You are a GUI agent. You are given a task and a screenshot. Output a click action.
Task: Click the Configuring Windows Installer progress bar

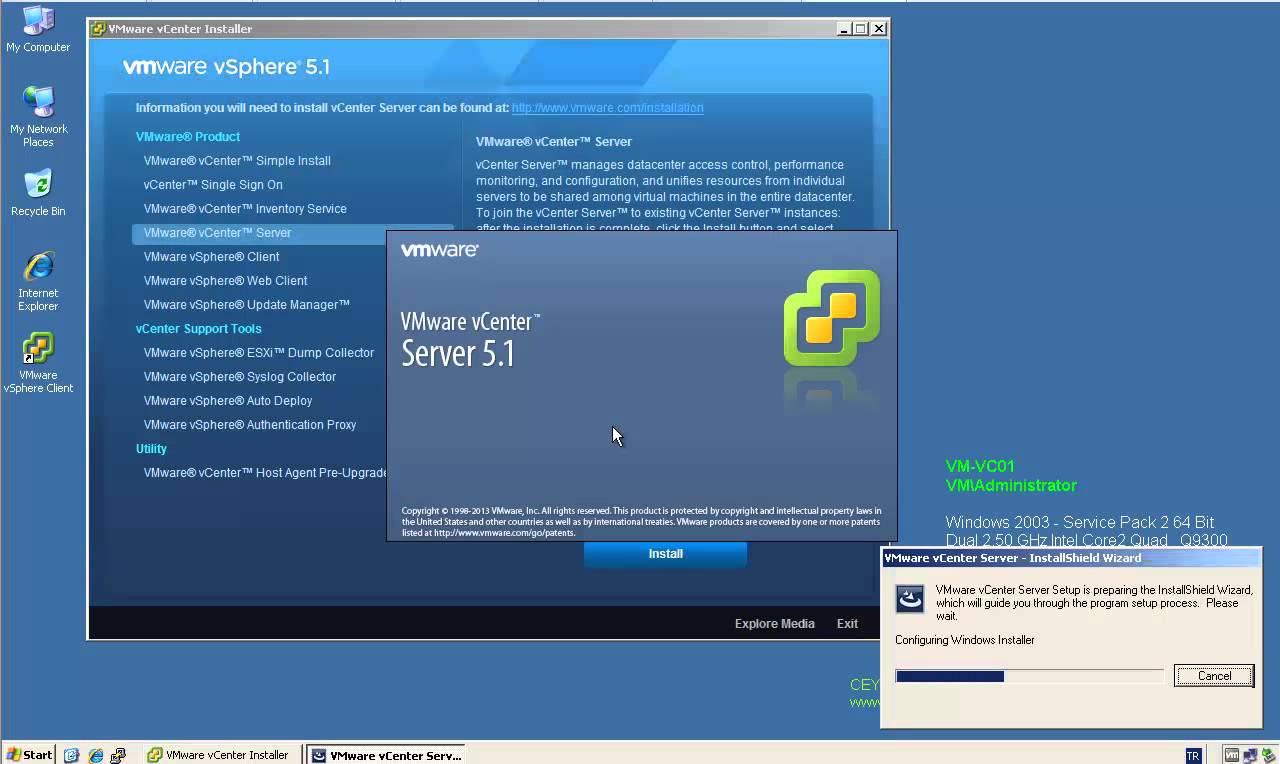tap(1029, 676)
